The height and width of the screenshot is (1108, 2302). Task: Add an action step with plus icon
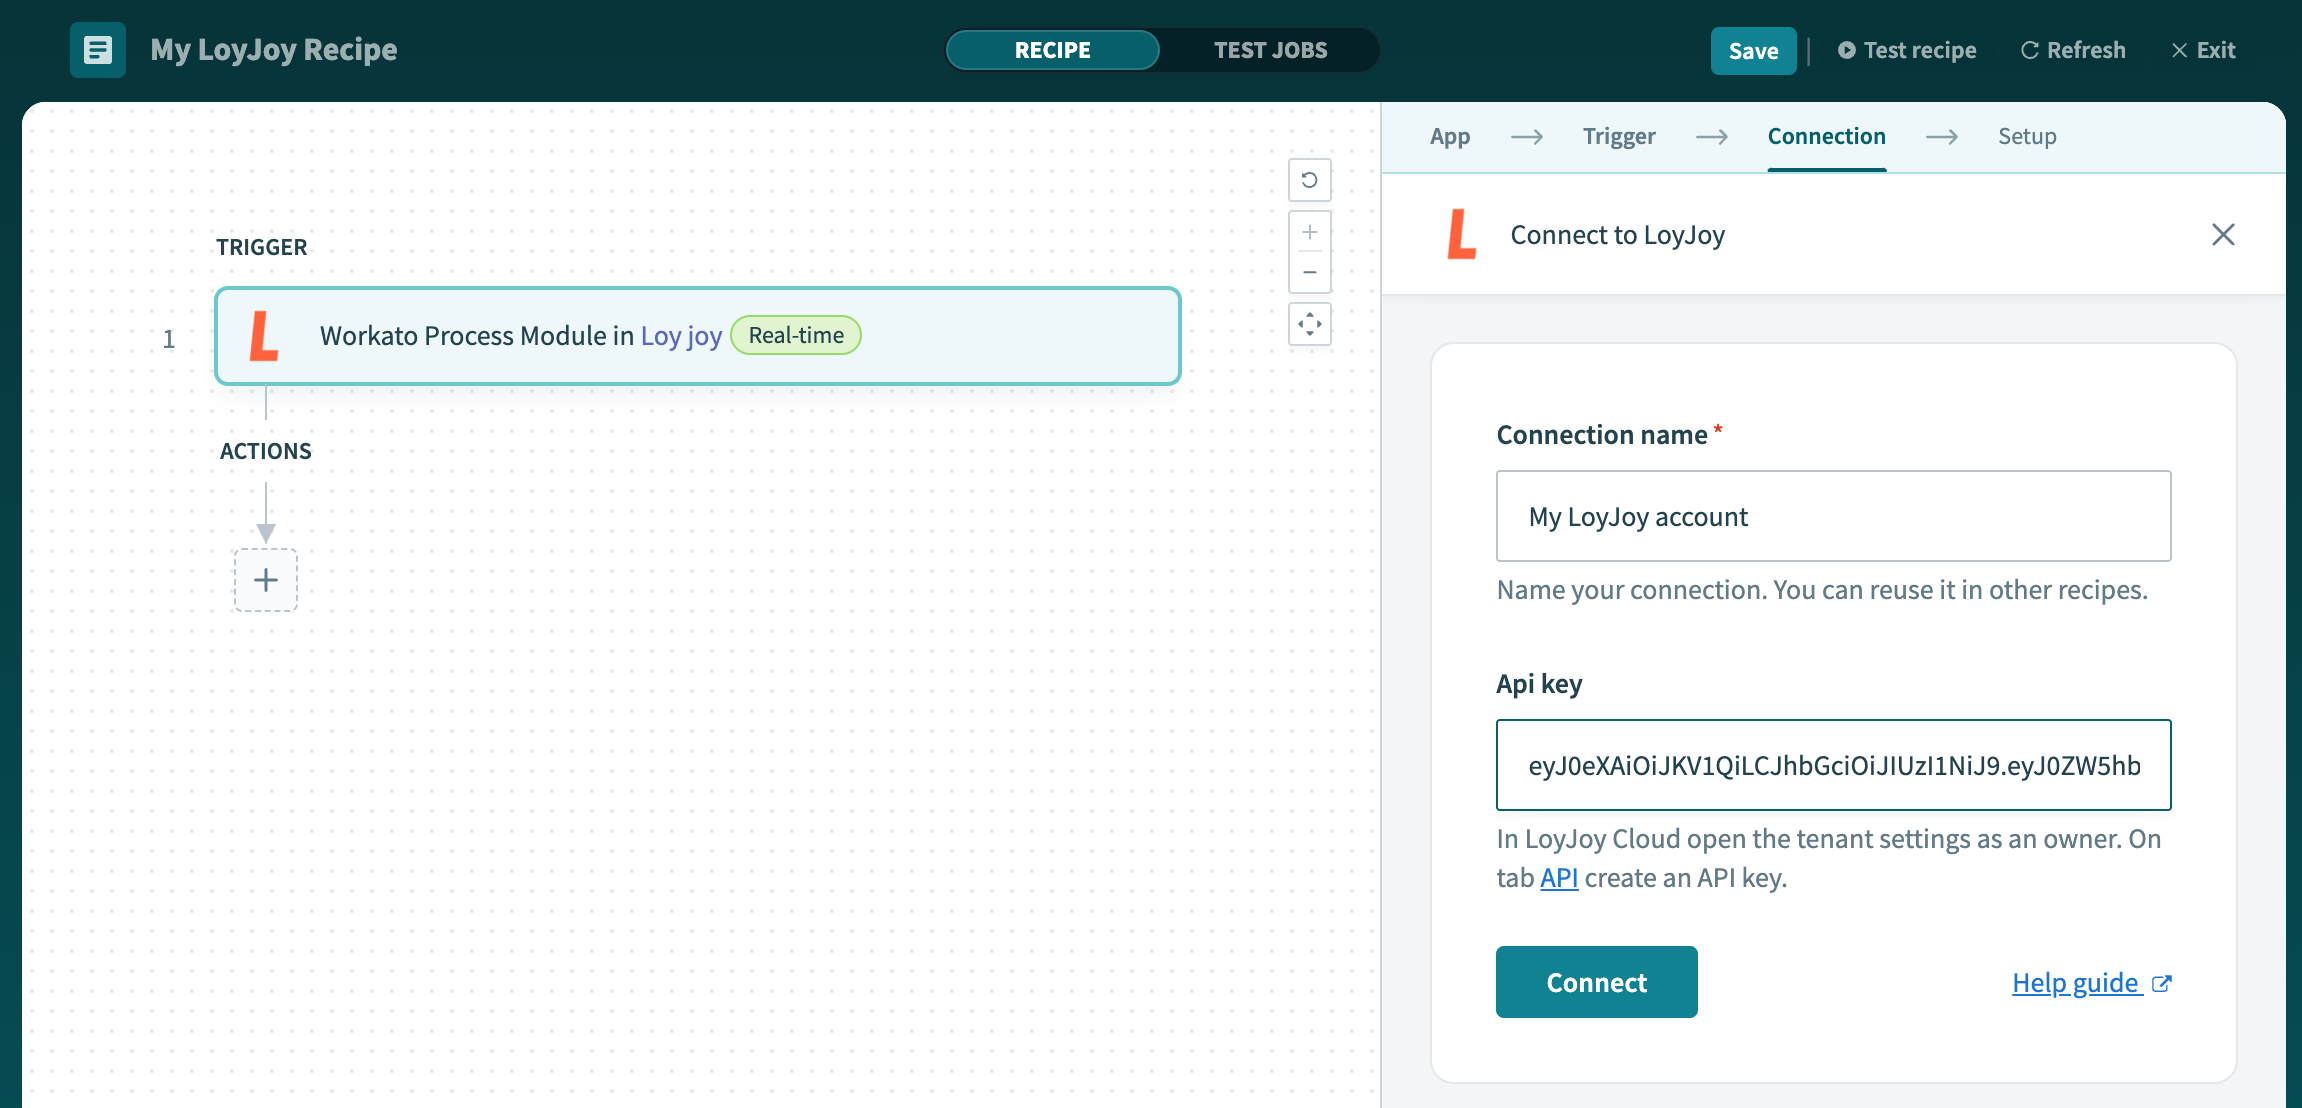pyautogui.click(x=266, y=580)
